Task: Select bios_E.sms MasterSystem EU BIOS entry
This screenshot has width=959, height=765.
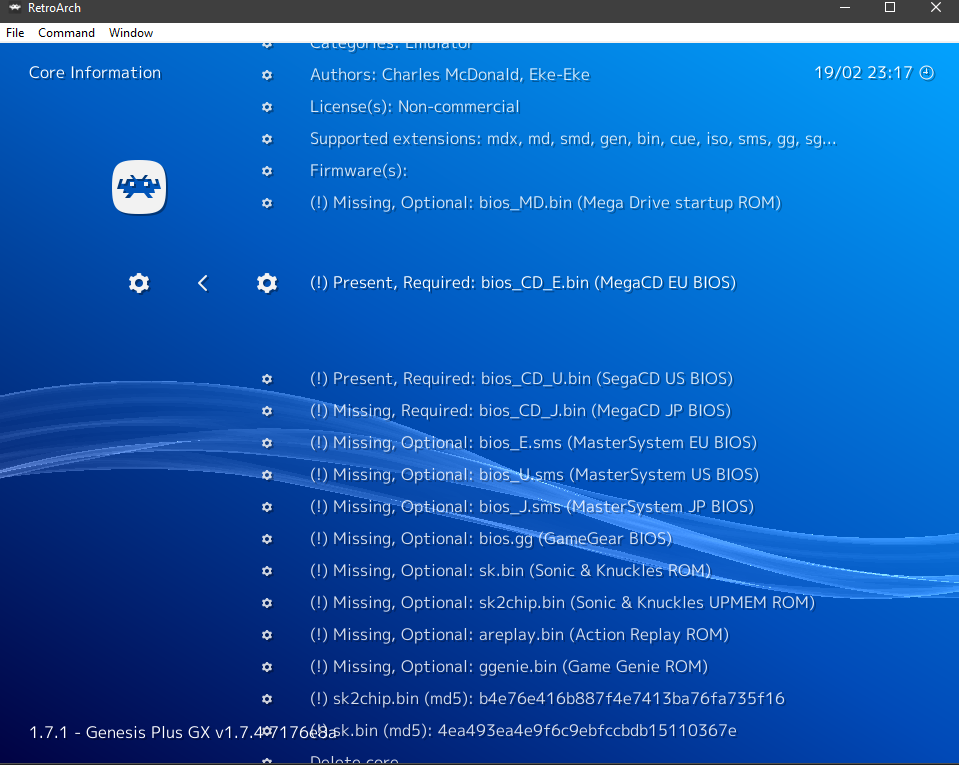Action: pyautogui.click(x=533, y=443)
